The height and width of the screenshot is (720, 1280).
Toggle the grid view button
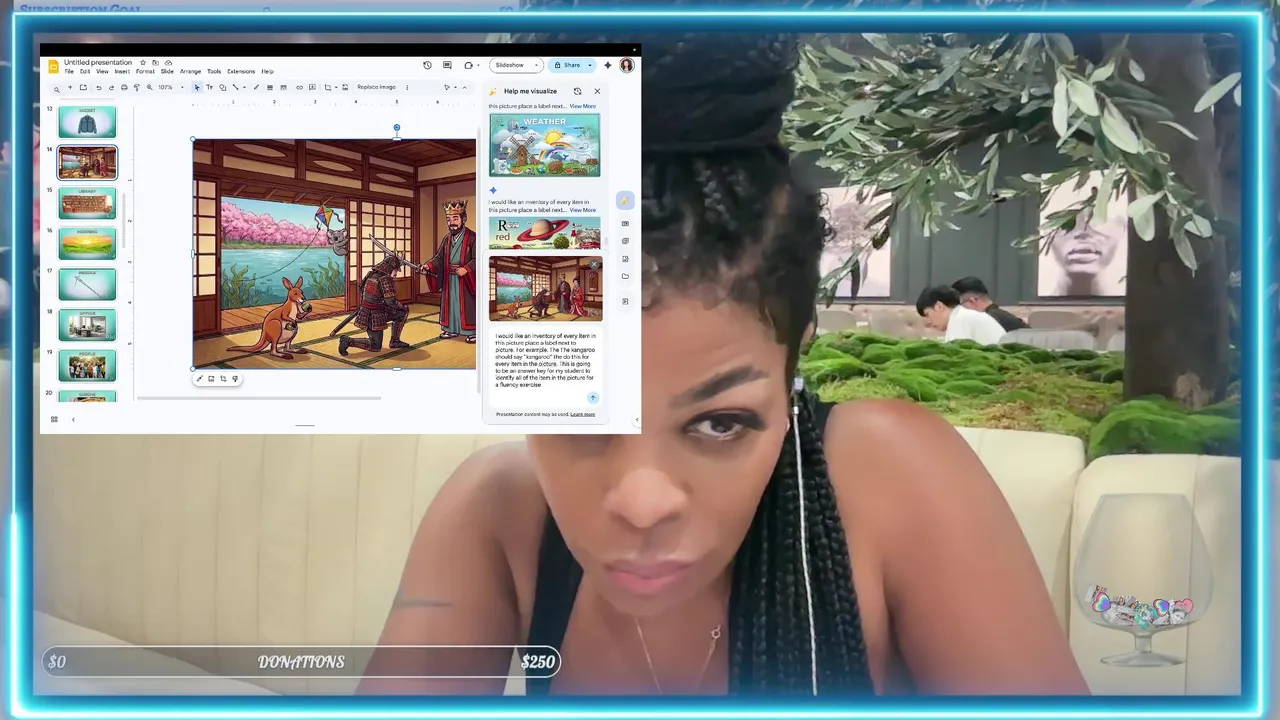[54, 419]
